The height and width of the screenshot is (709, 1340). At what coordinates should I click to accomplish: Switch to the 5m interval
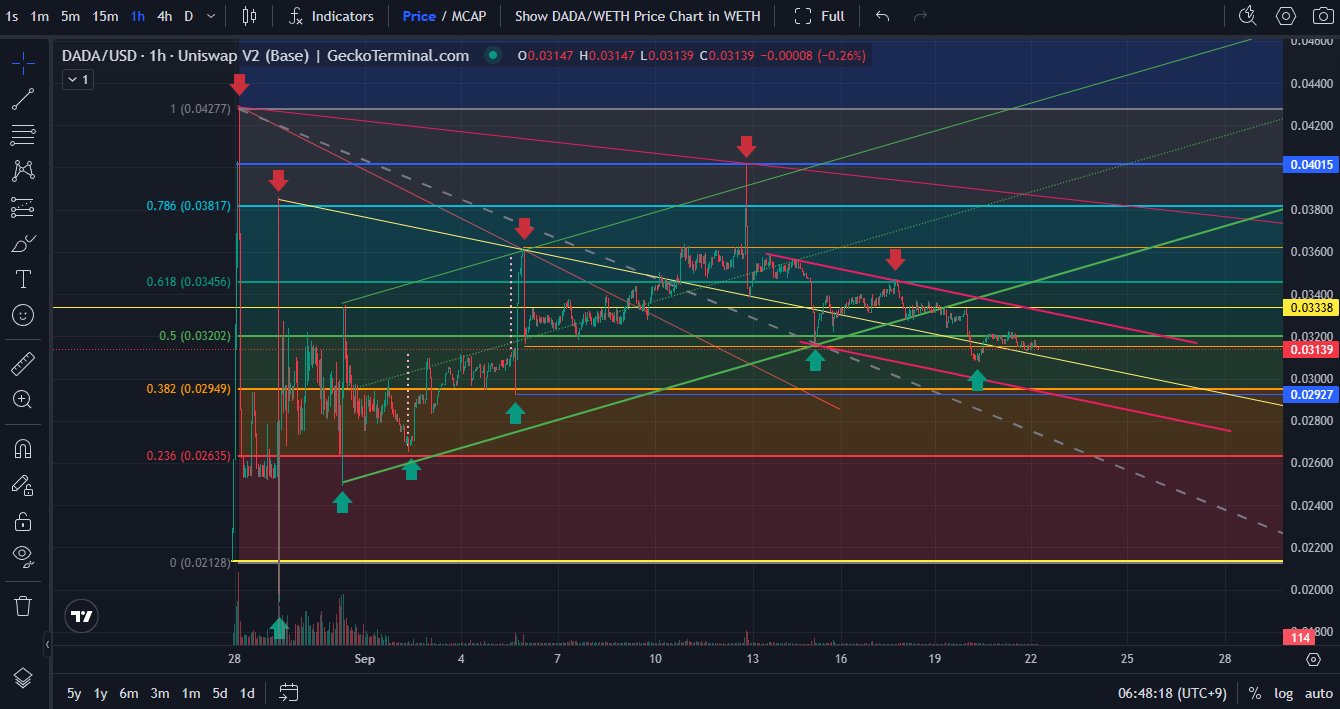[x=70, y=16]
